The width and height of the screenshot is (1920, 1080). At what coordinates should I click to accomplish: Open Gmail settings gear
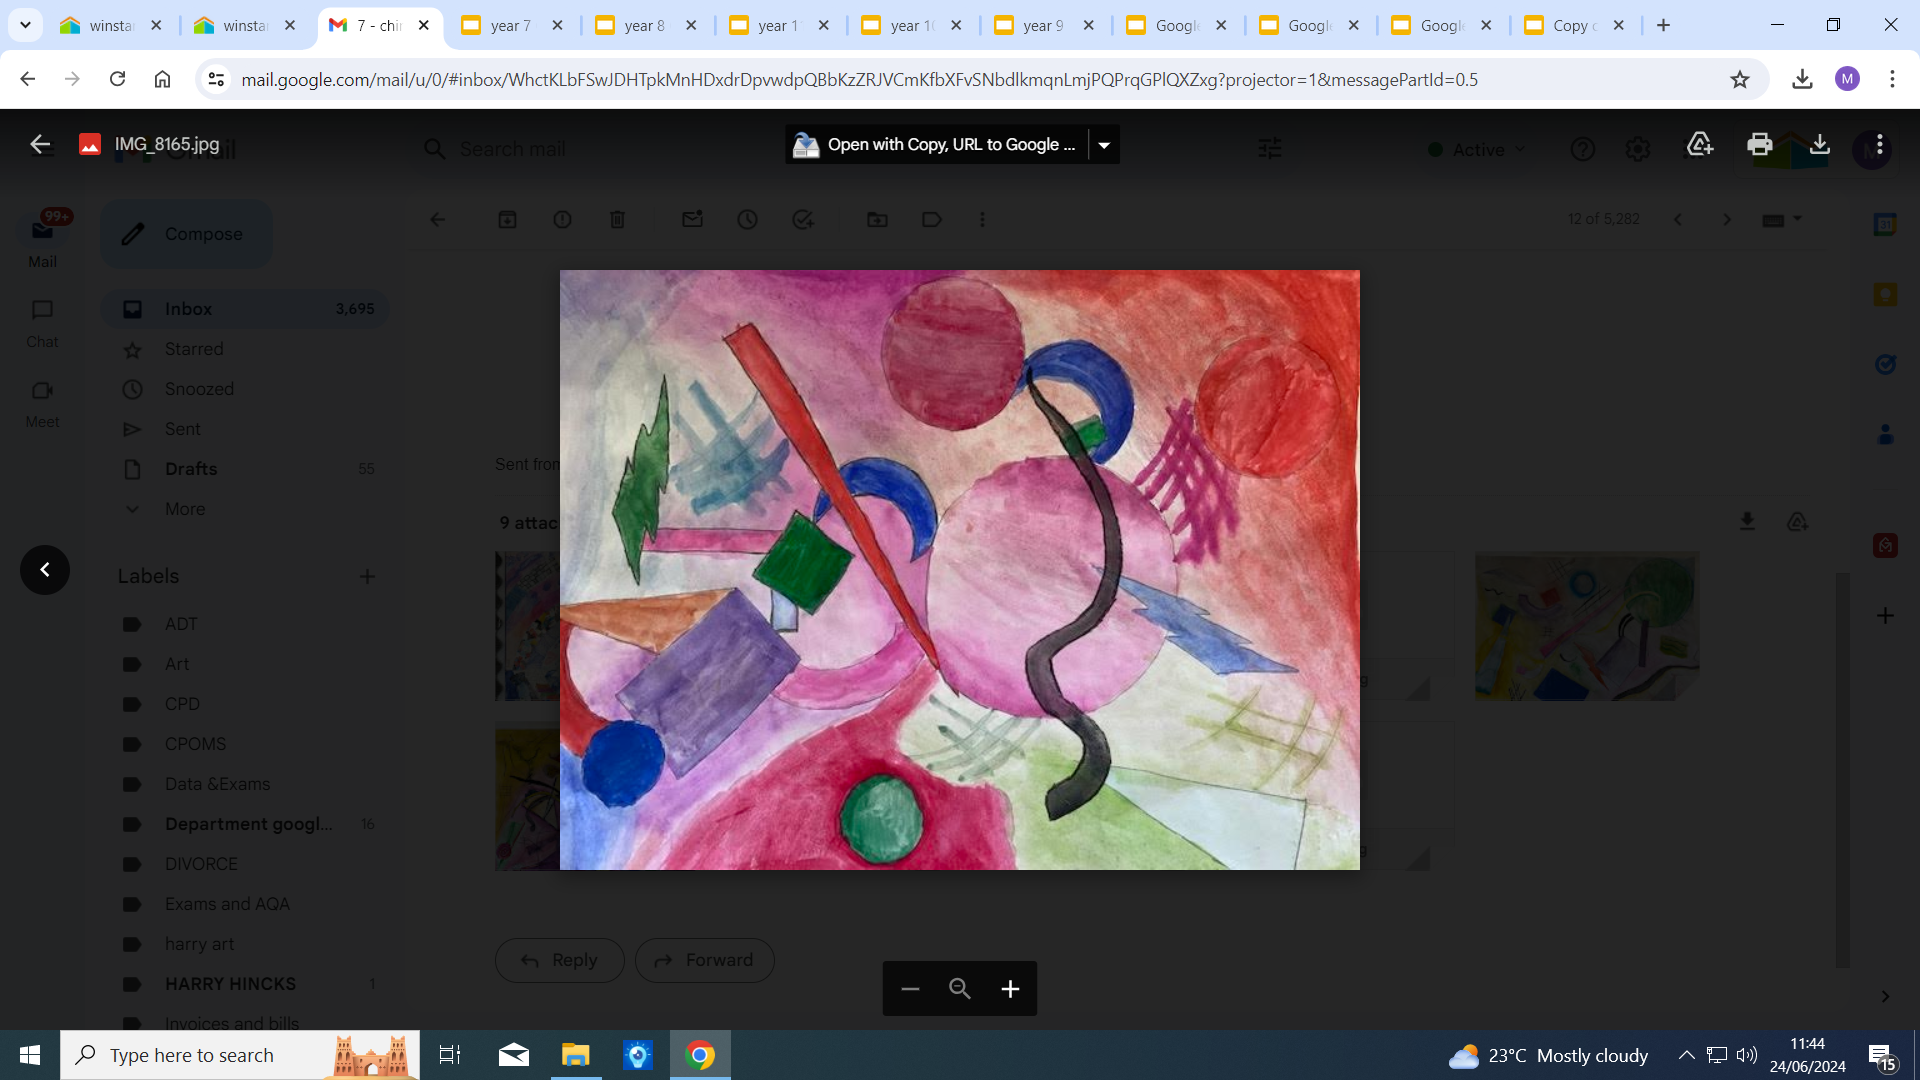pos(1637,149)
